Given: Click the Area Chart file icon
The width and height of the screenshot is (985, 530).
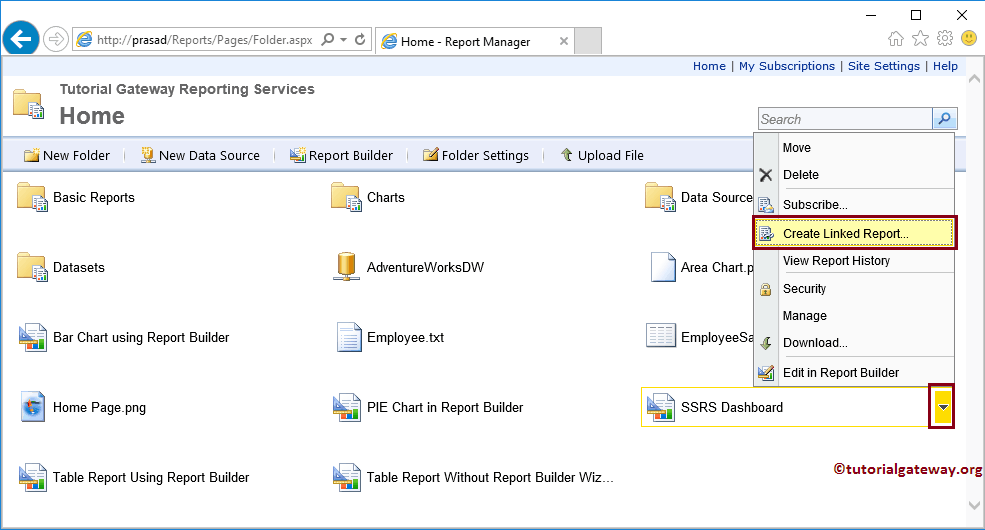Looking at the screenshot, I should click(663, 267).
